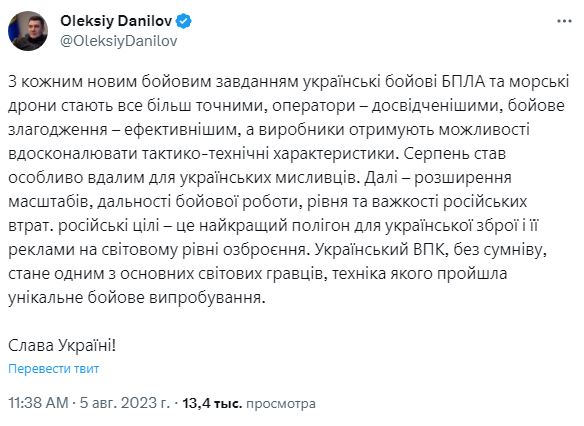584x426 pixels.
Task: Click the word оператори in the tweet
Action: click(x=314, y=106)
